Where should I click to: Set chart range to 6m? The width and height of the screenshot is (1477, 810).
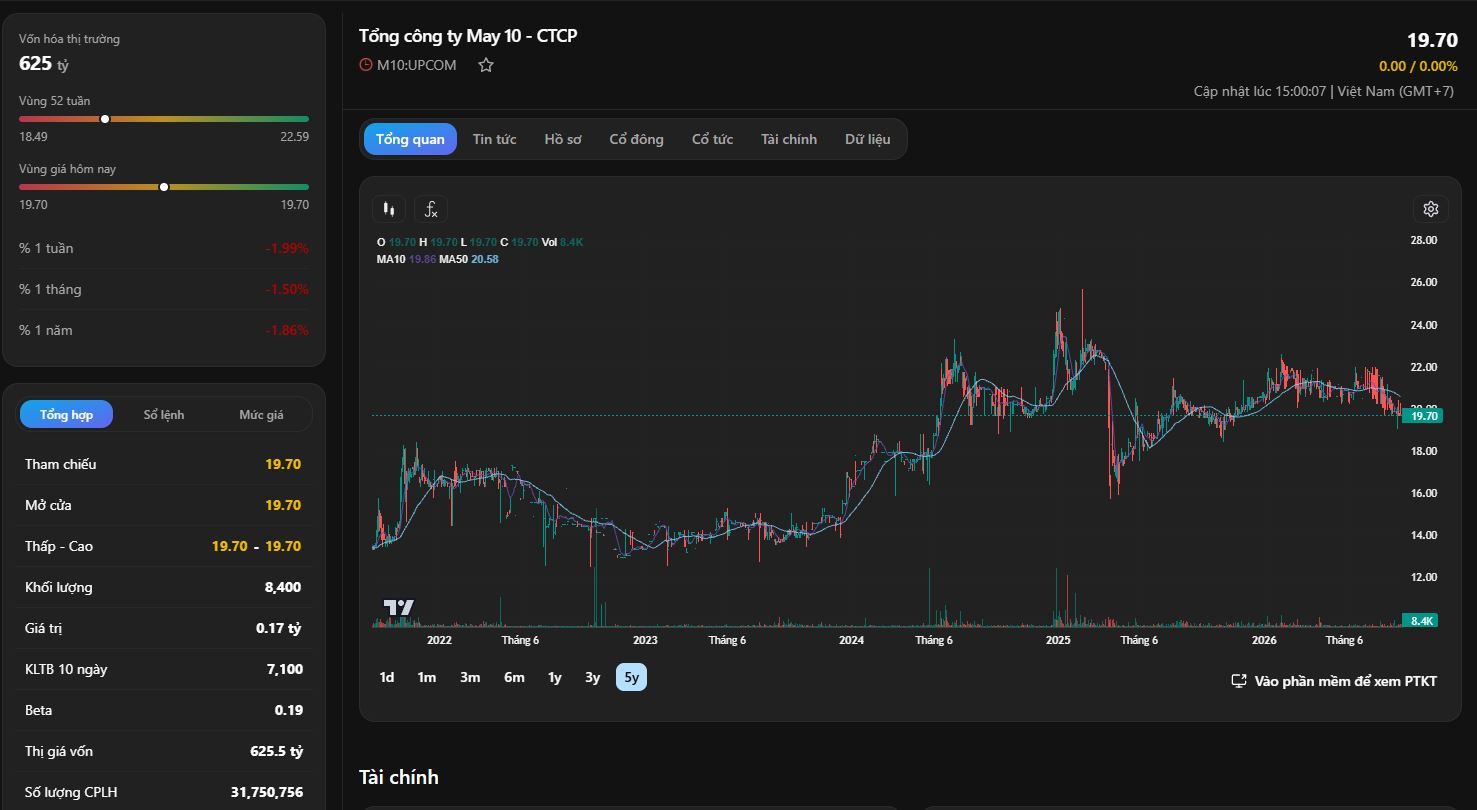(514, 677)
